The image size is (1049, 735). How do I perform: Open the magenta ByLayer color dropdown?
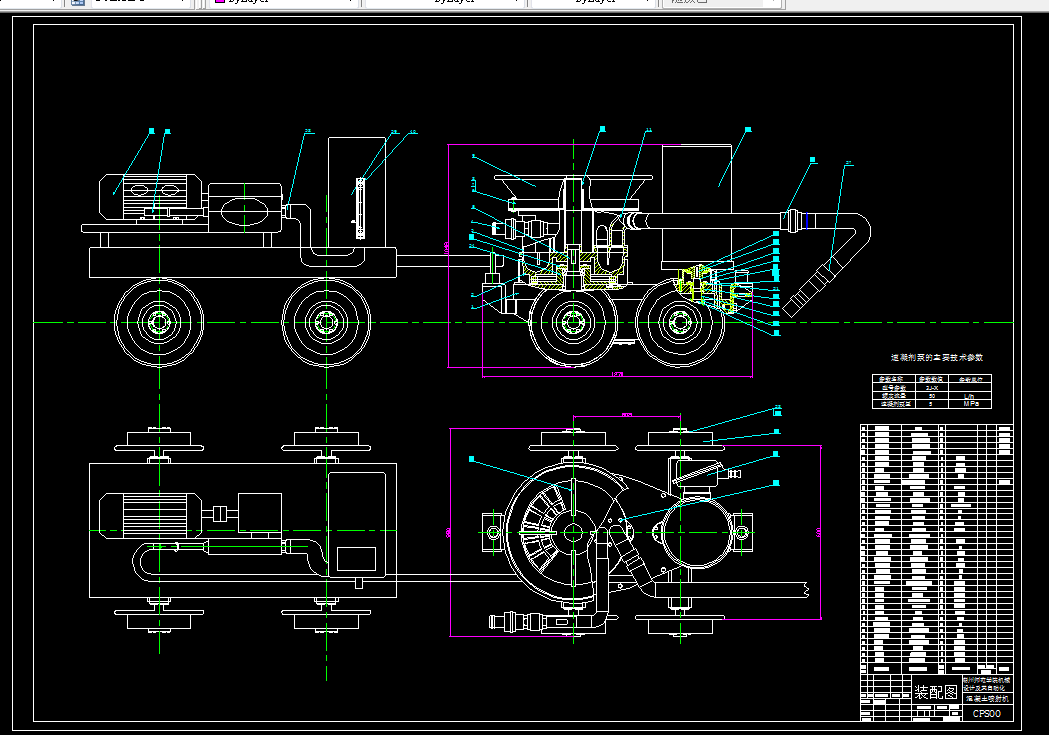point(285,2)
